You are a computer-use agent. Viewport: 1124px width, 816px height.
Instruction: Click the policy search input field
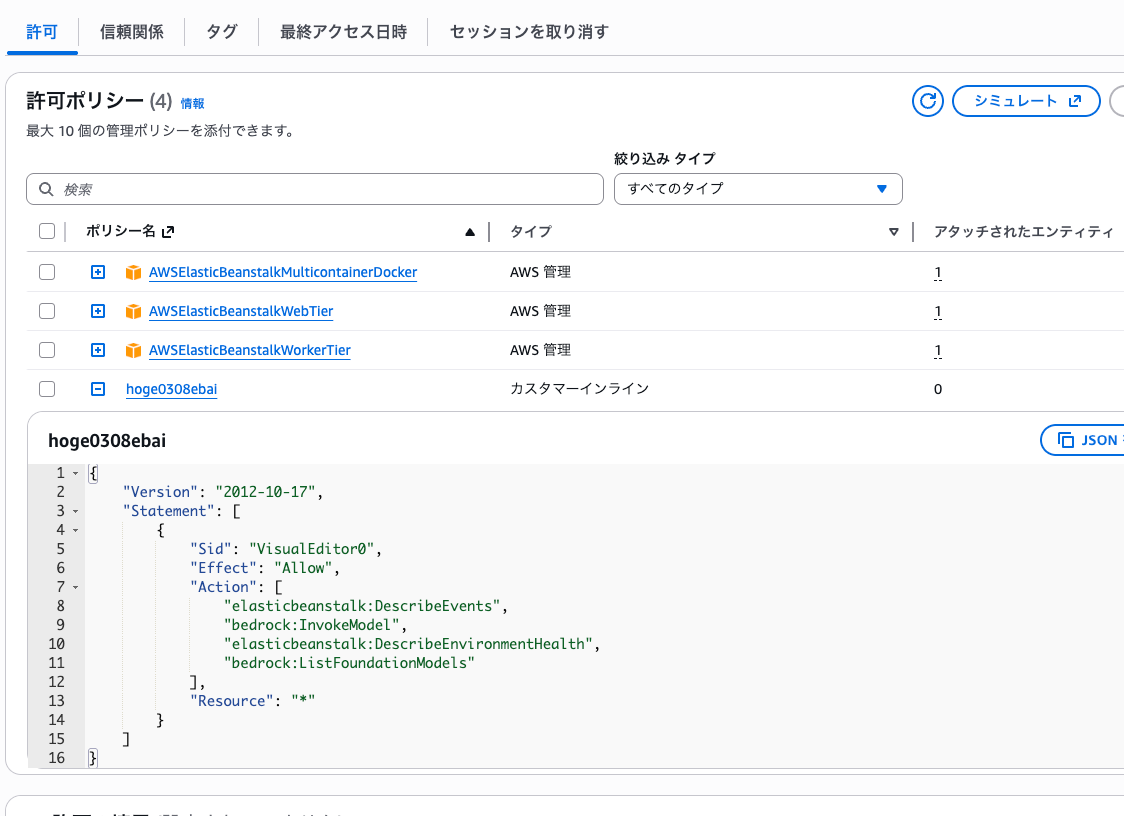pyautogui.click(x=315, y=189)
